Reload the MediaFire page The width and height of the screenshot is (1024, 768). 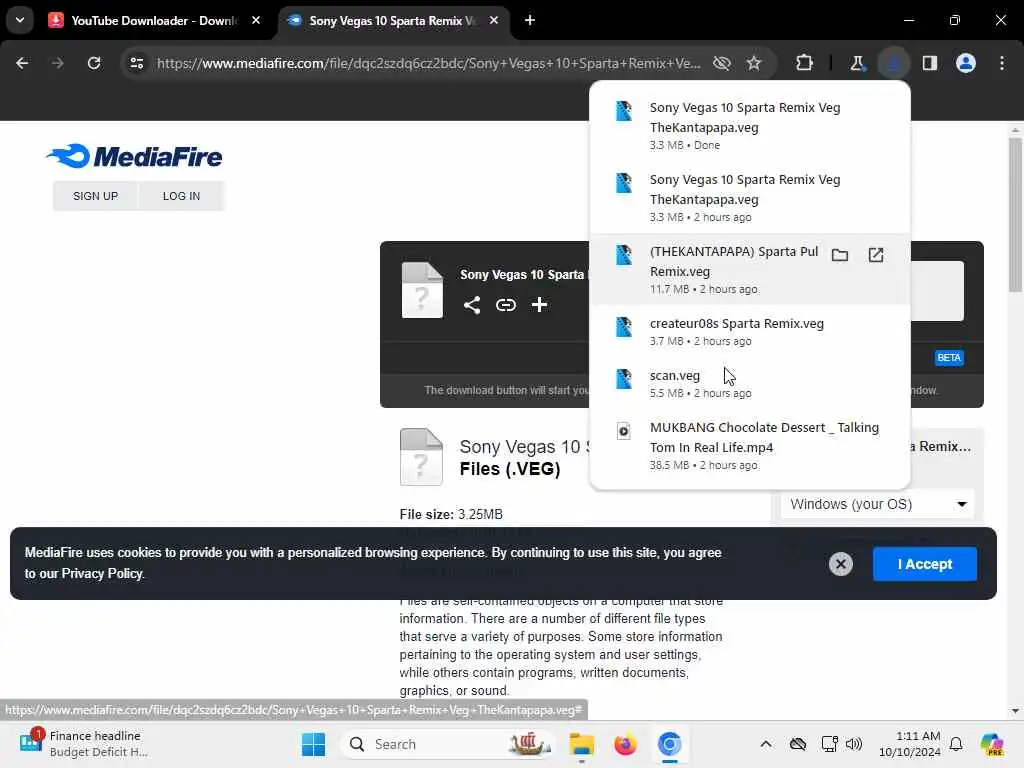[94, 63]
